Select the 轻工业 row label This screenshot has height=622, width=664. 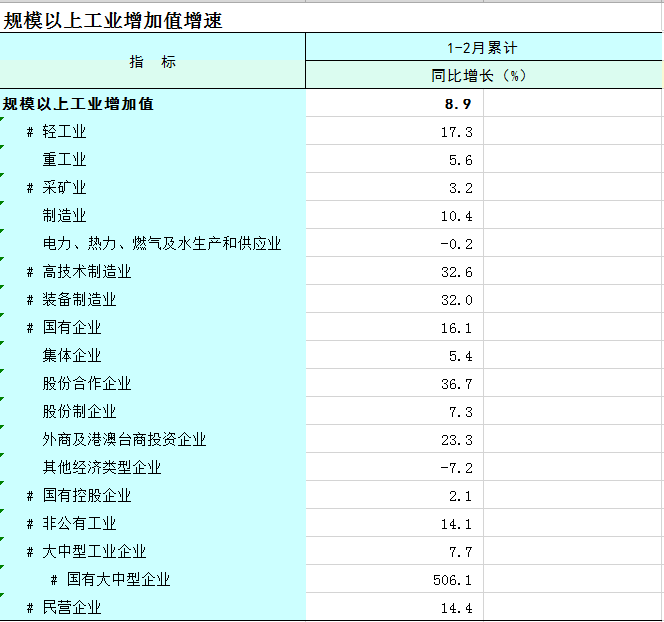64,132
